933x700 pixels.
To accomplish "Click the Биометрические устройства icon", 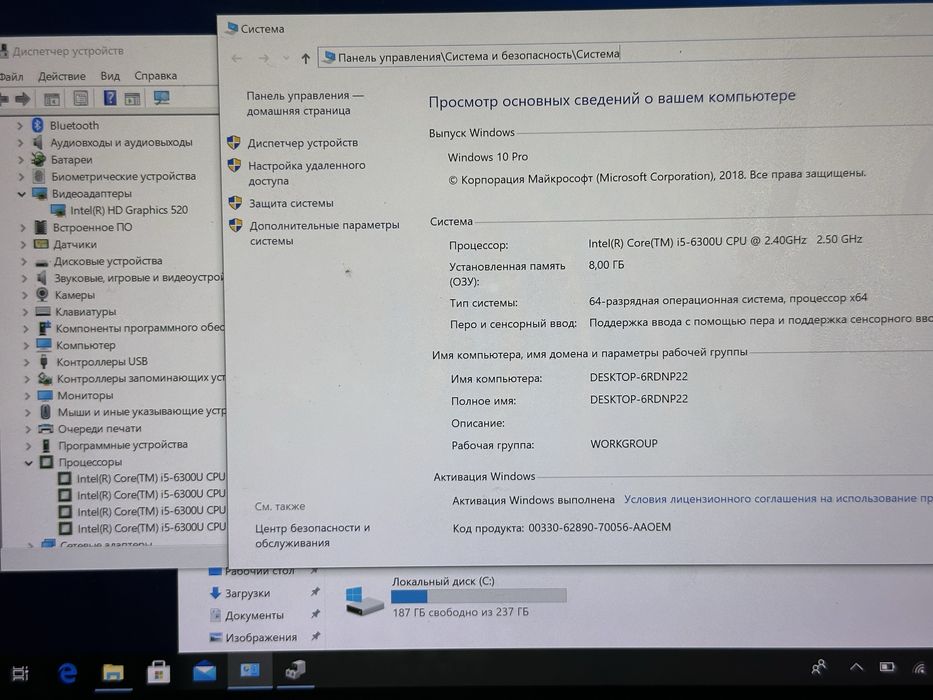I will (39, 176).
